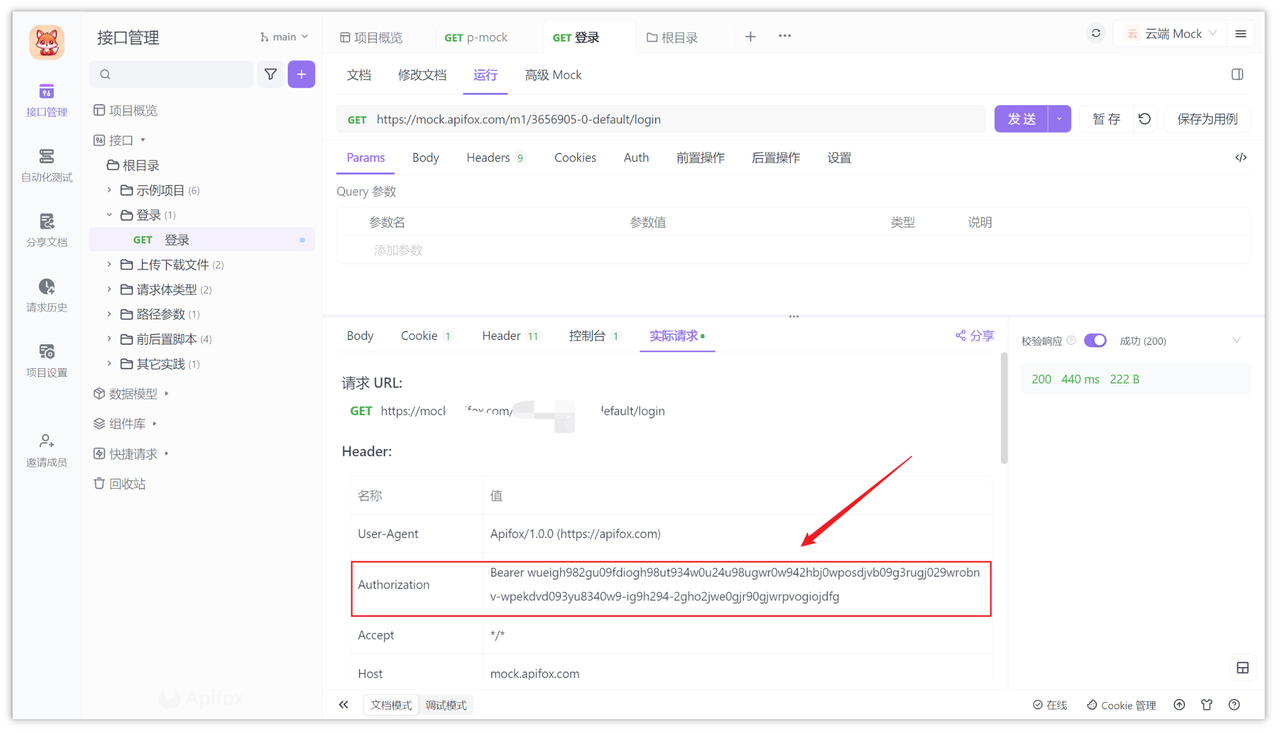Viewport: 1280px width, 732px height.
Task: Expand the 前后置脚本 folder
Action: click(109, 339)
